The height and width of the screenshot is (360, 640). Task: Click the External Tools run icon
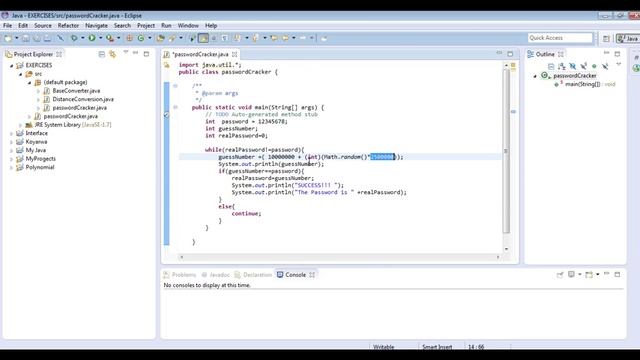click(110, 38)
